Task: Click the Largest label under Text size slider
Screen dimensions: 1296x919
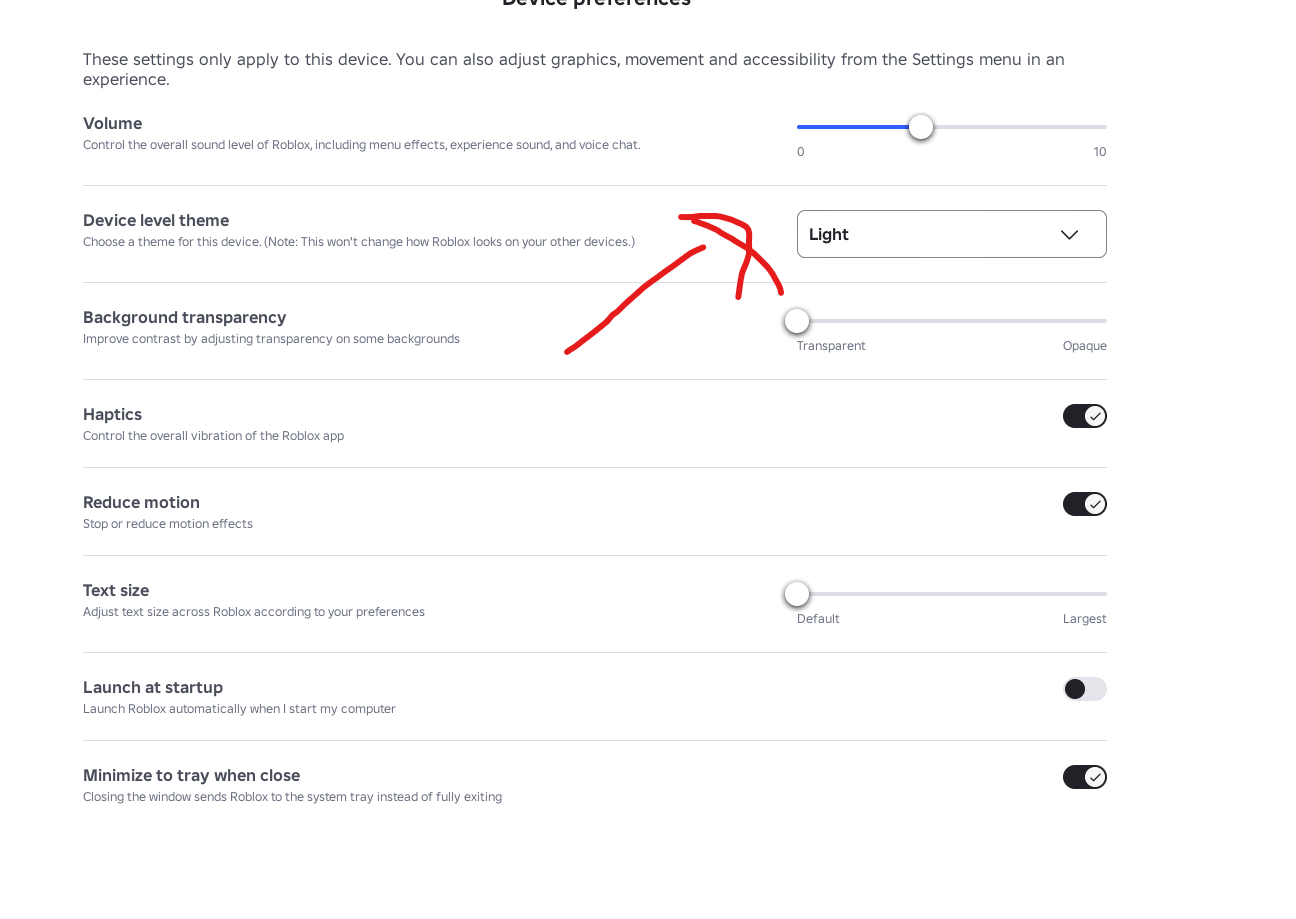Action: coord(1084,619)
